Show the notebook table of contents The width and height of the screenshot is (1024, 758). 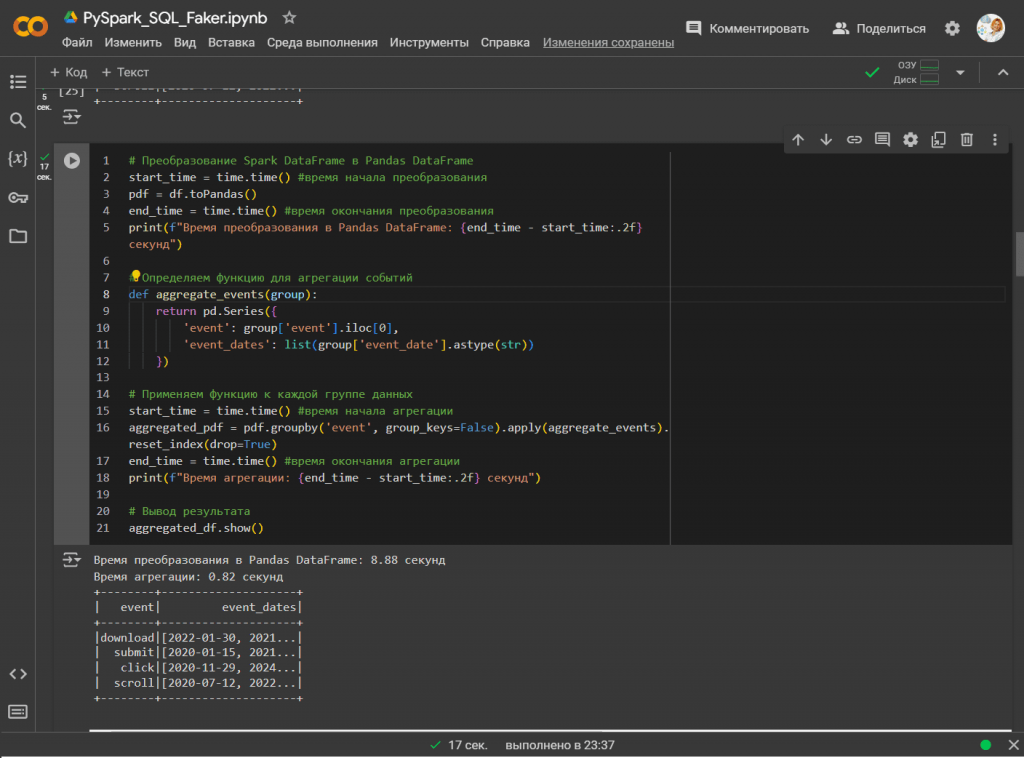(17, 81)
